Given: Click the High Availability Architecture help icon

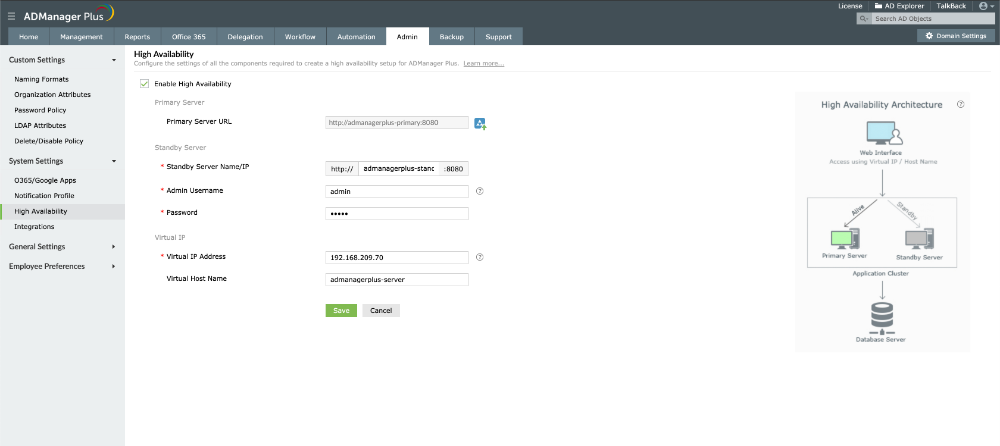Looking at the screenshot, I should (x=960, y=104).
